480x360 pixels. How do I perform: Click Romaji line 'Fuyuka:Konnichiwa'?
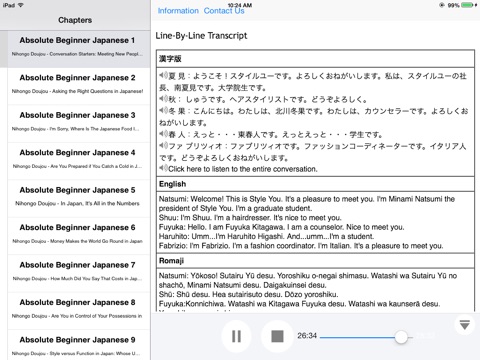pos(299,304)
